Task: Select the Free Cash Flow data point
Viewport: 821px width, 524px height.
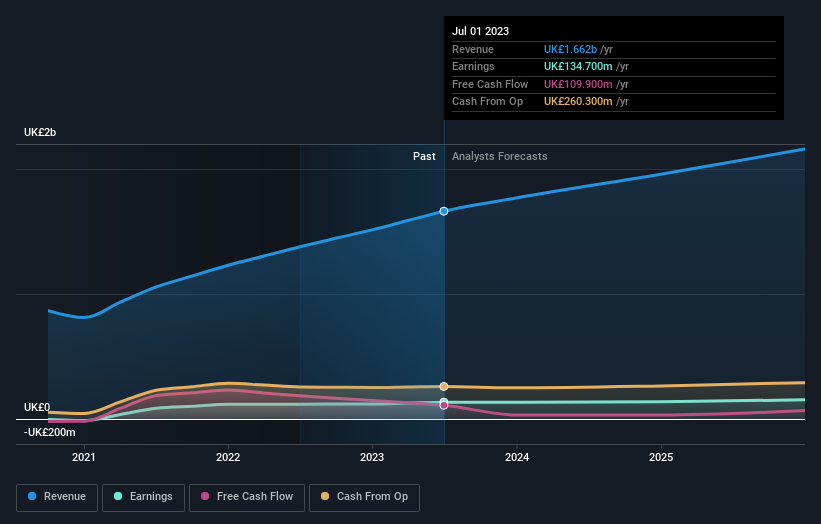Action: click(x=444, y=405)
